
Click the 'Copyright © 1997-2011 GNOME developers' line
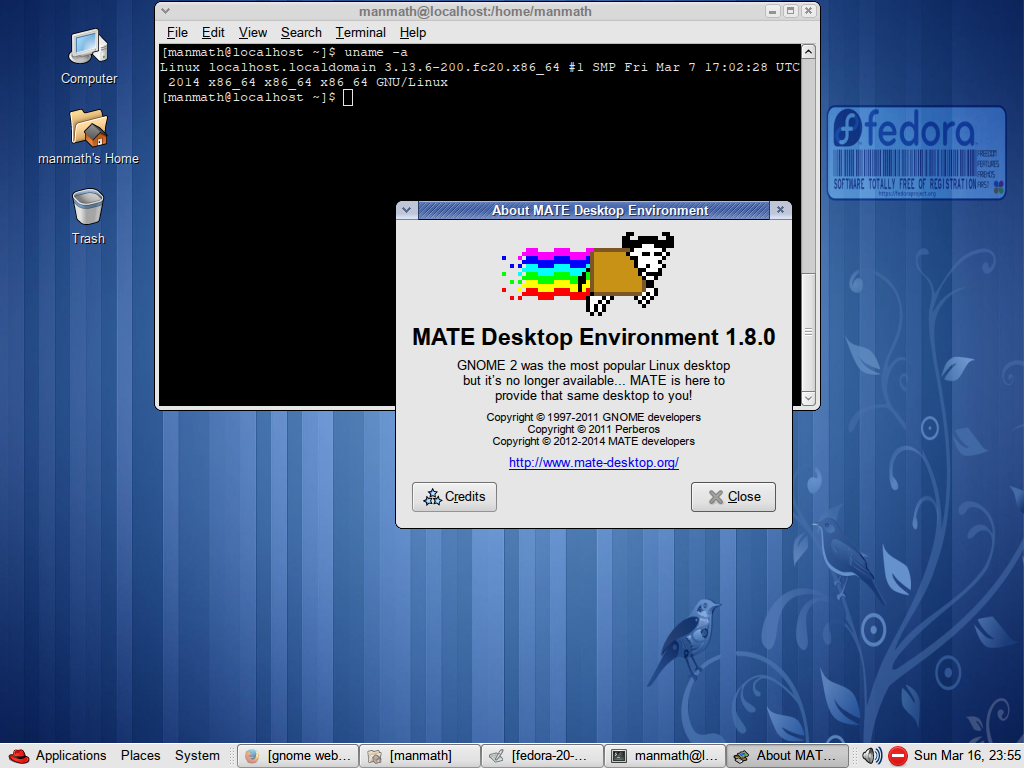tap(594, 417)
